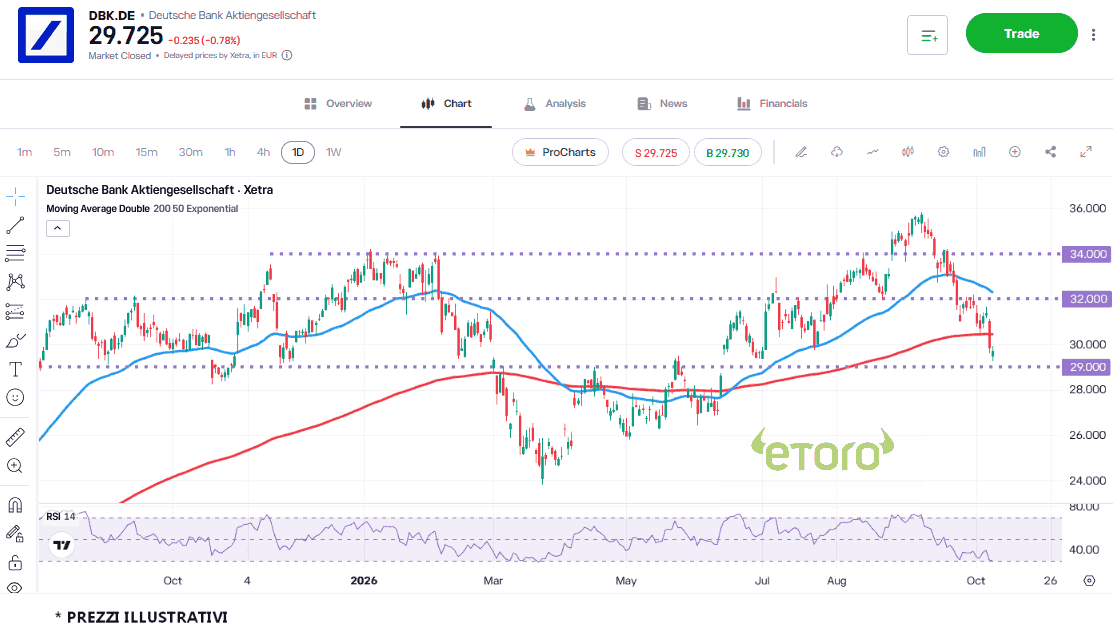Share the chart
1113x627 pixels.
point(1051,152)
